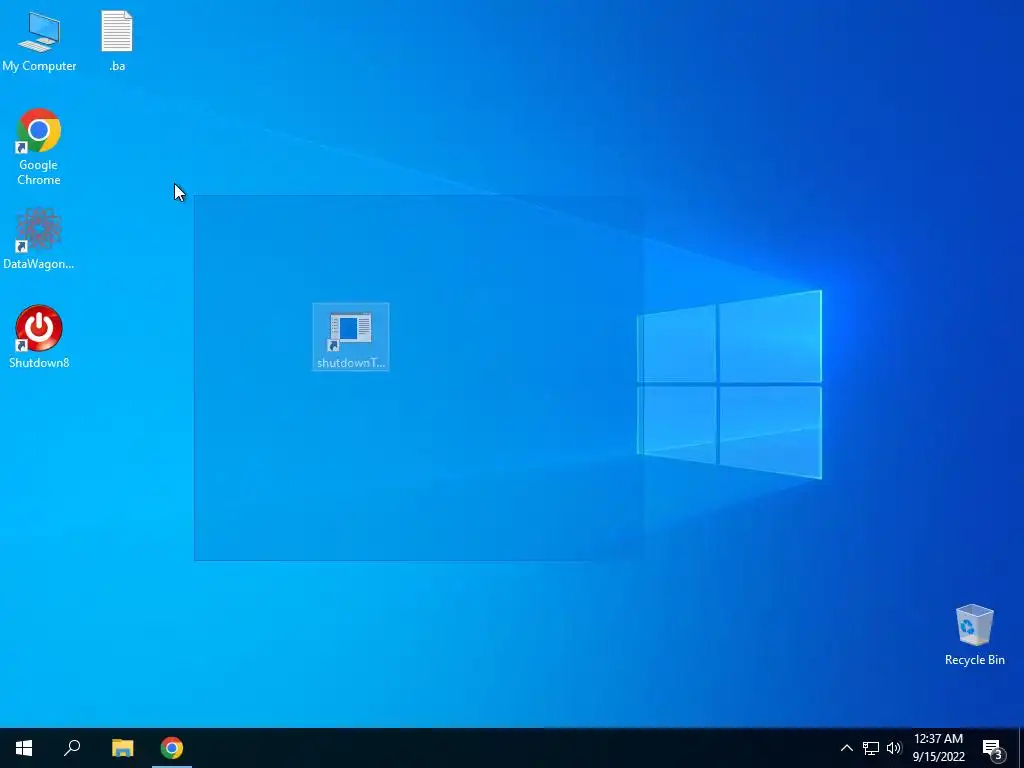
Task: Open File Explorer from taskbar
Action: coord(122,748)
